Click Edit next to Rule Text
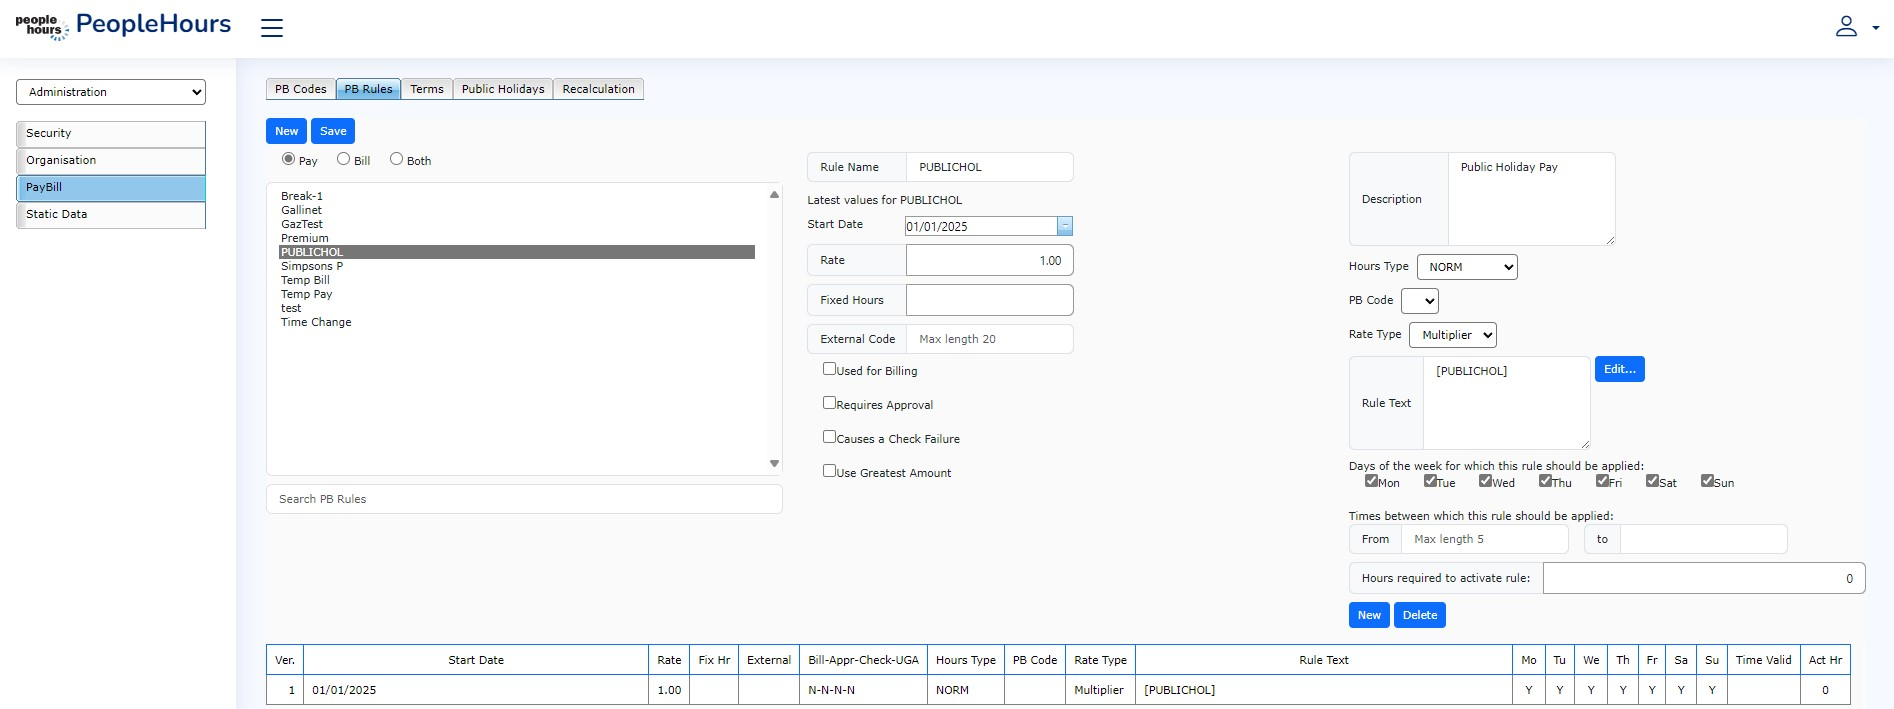Image resolution: width=1894 pixels, height=709 pixels. pyautogui.click(x=1619, y=369)
